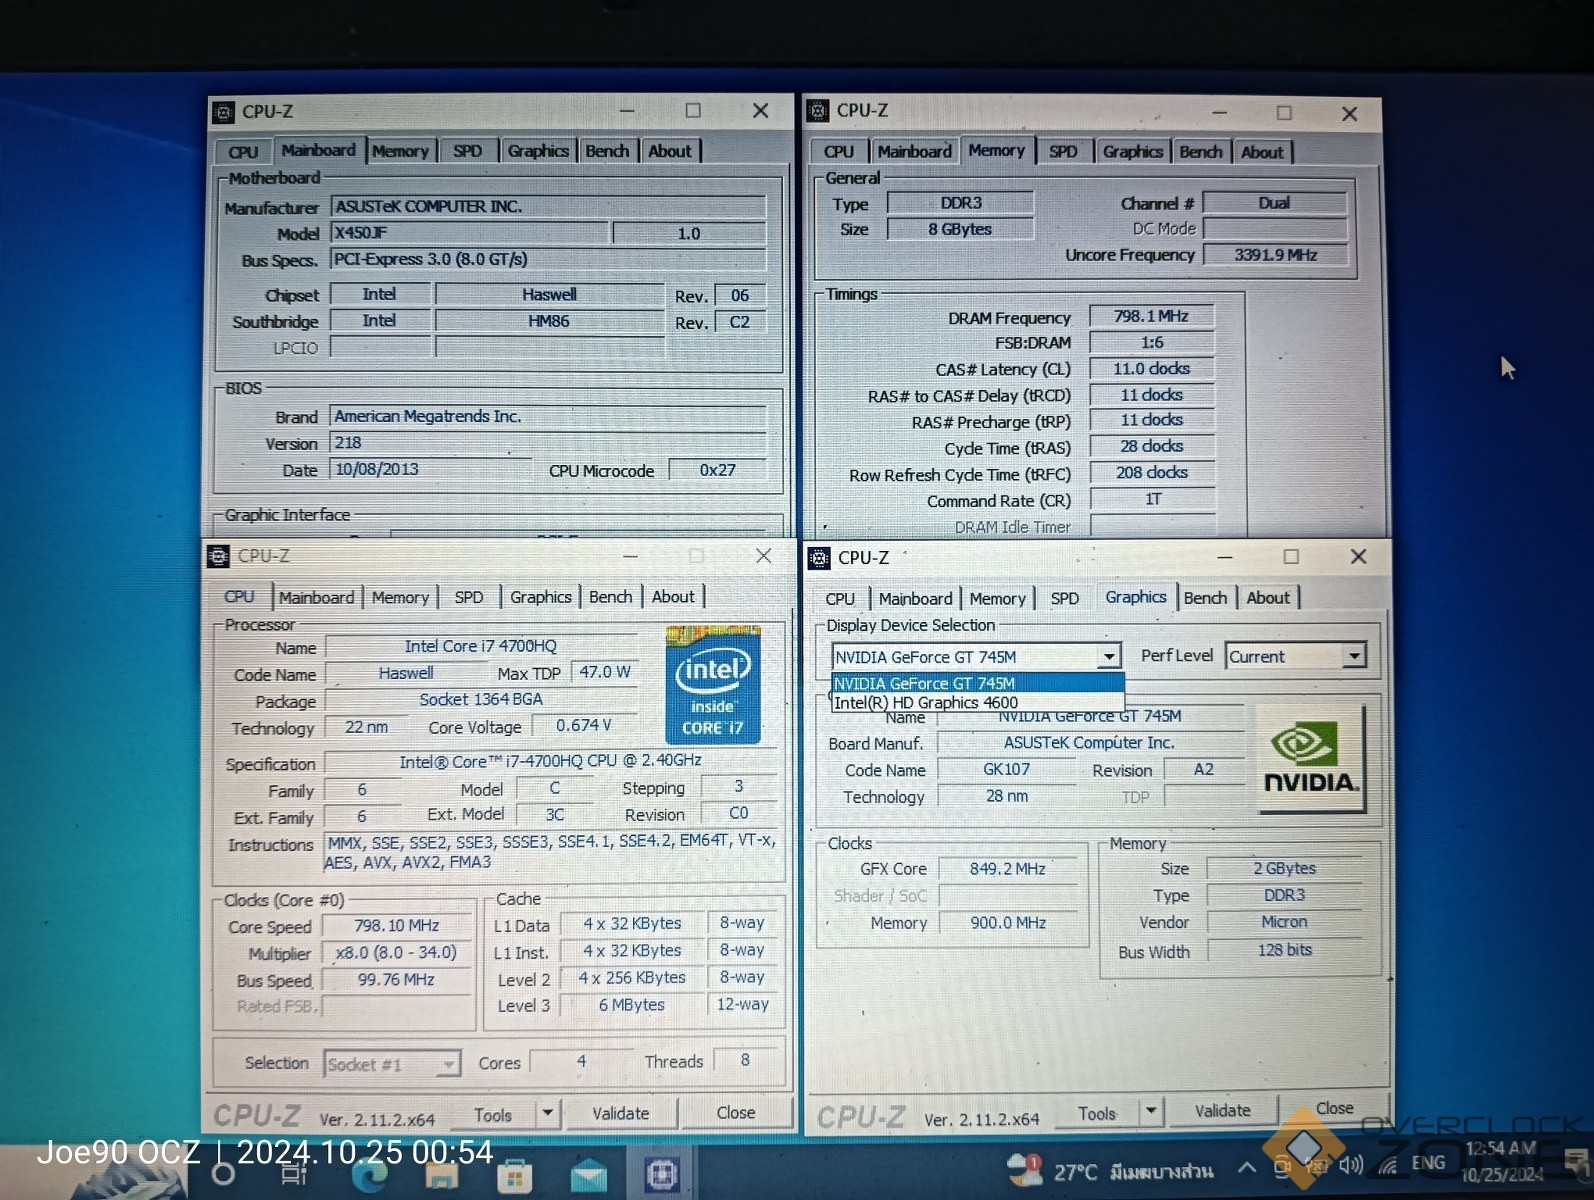Open the Perf Level dropdown
Image resolution: width=1594 pixels, height=1200 pixels.
[x=1353, y=657]
